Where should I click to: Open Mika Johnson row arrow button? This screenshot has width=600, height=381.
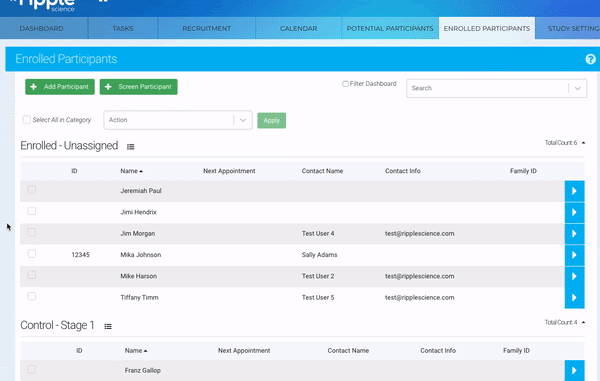click(574, 255)
